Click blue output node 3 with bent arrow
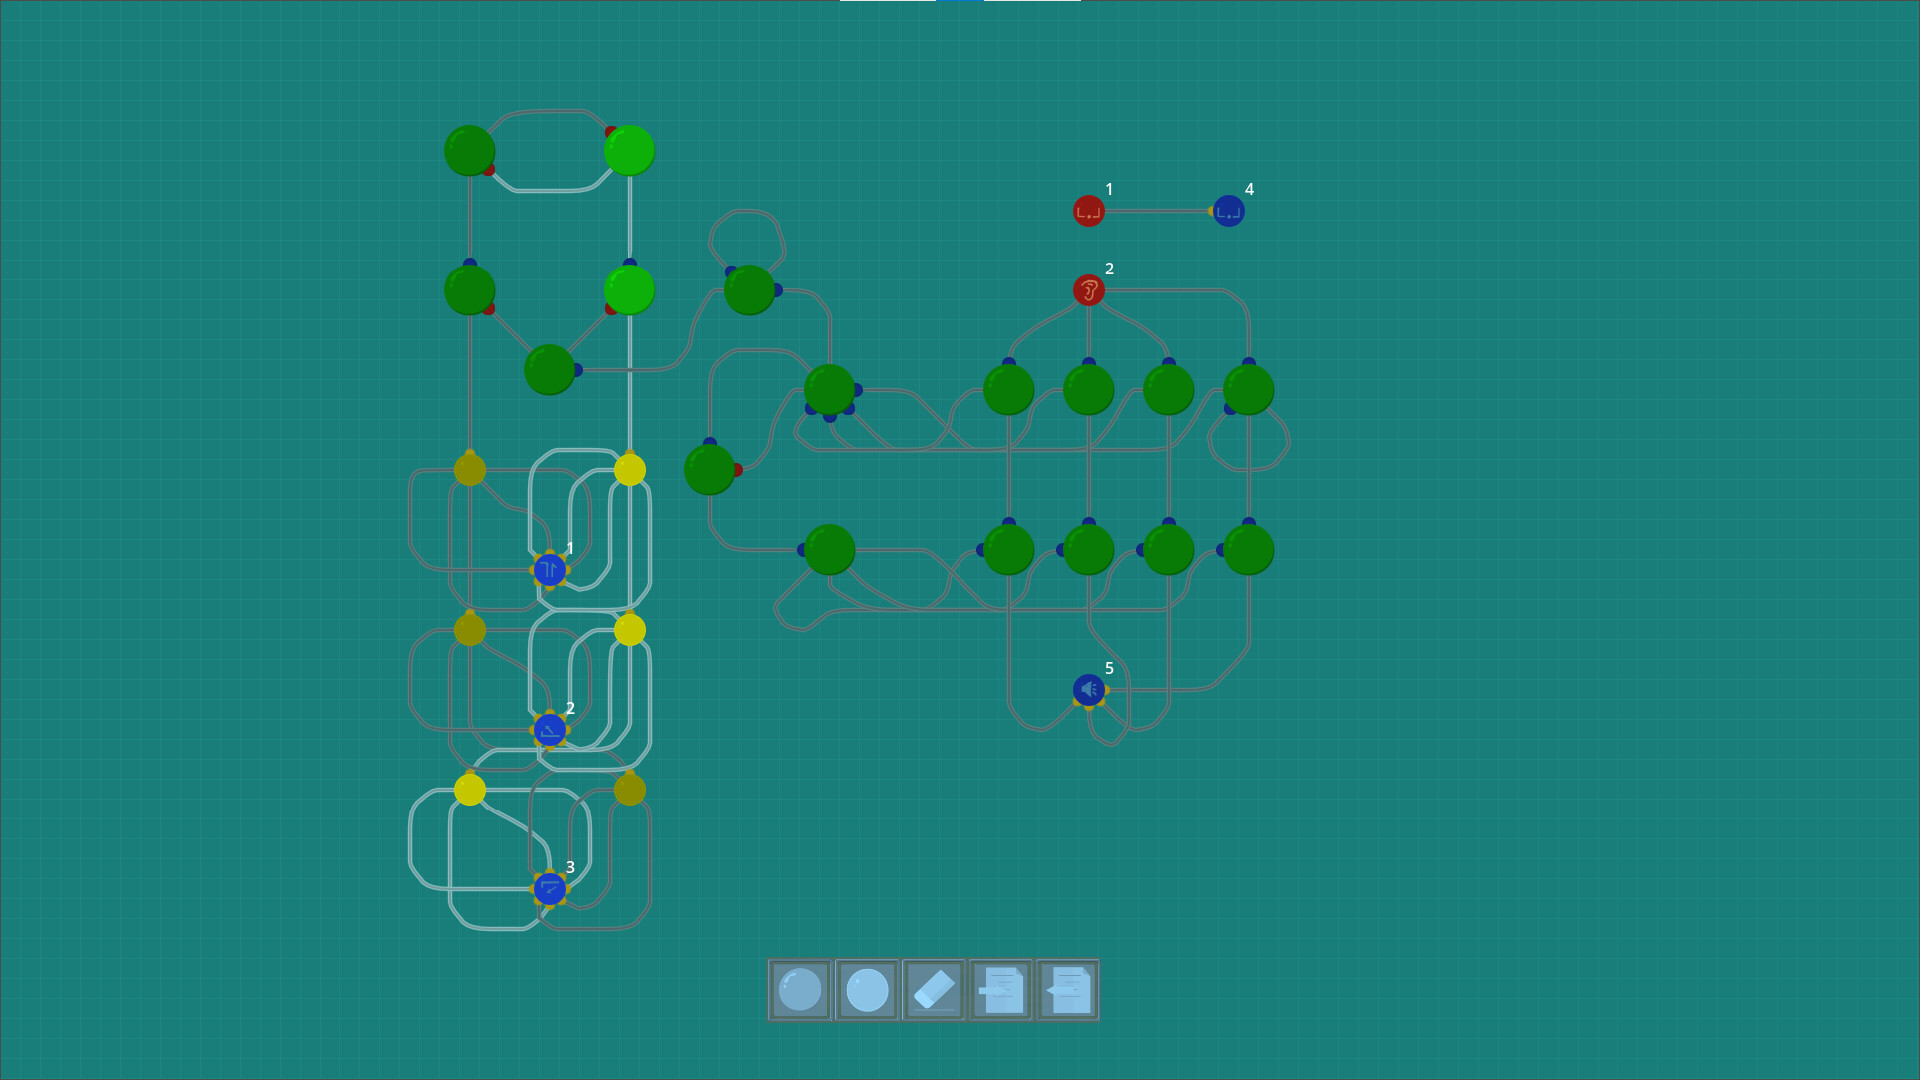The image size is (1920, 1080). [x=549, y=888]
